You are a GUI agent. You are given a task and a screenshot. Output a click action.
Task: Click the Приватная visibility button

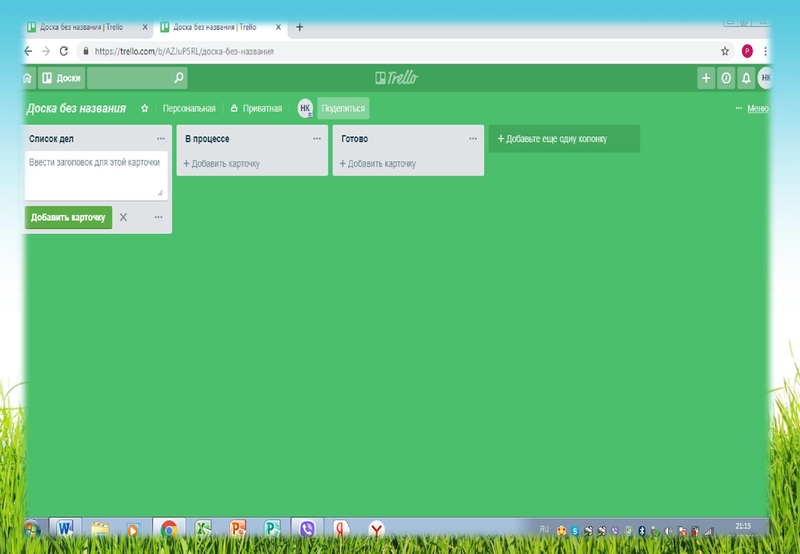(x=256, y=108)
